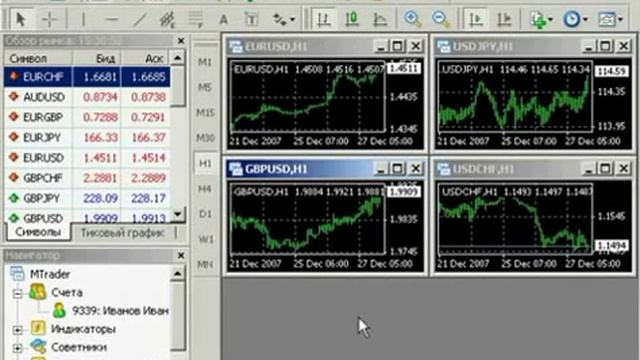Choose the horizontal line tool
640x360 pixels.
tap(111, 19)
